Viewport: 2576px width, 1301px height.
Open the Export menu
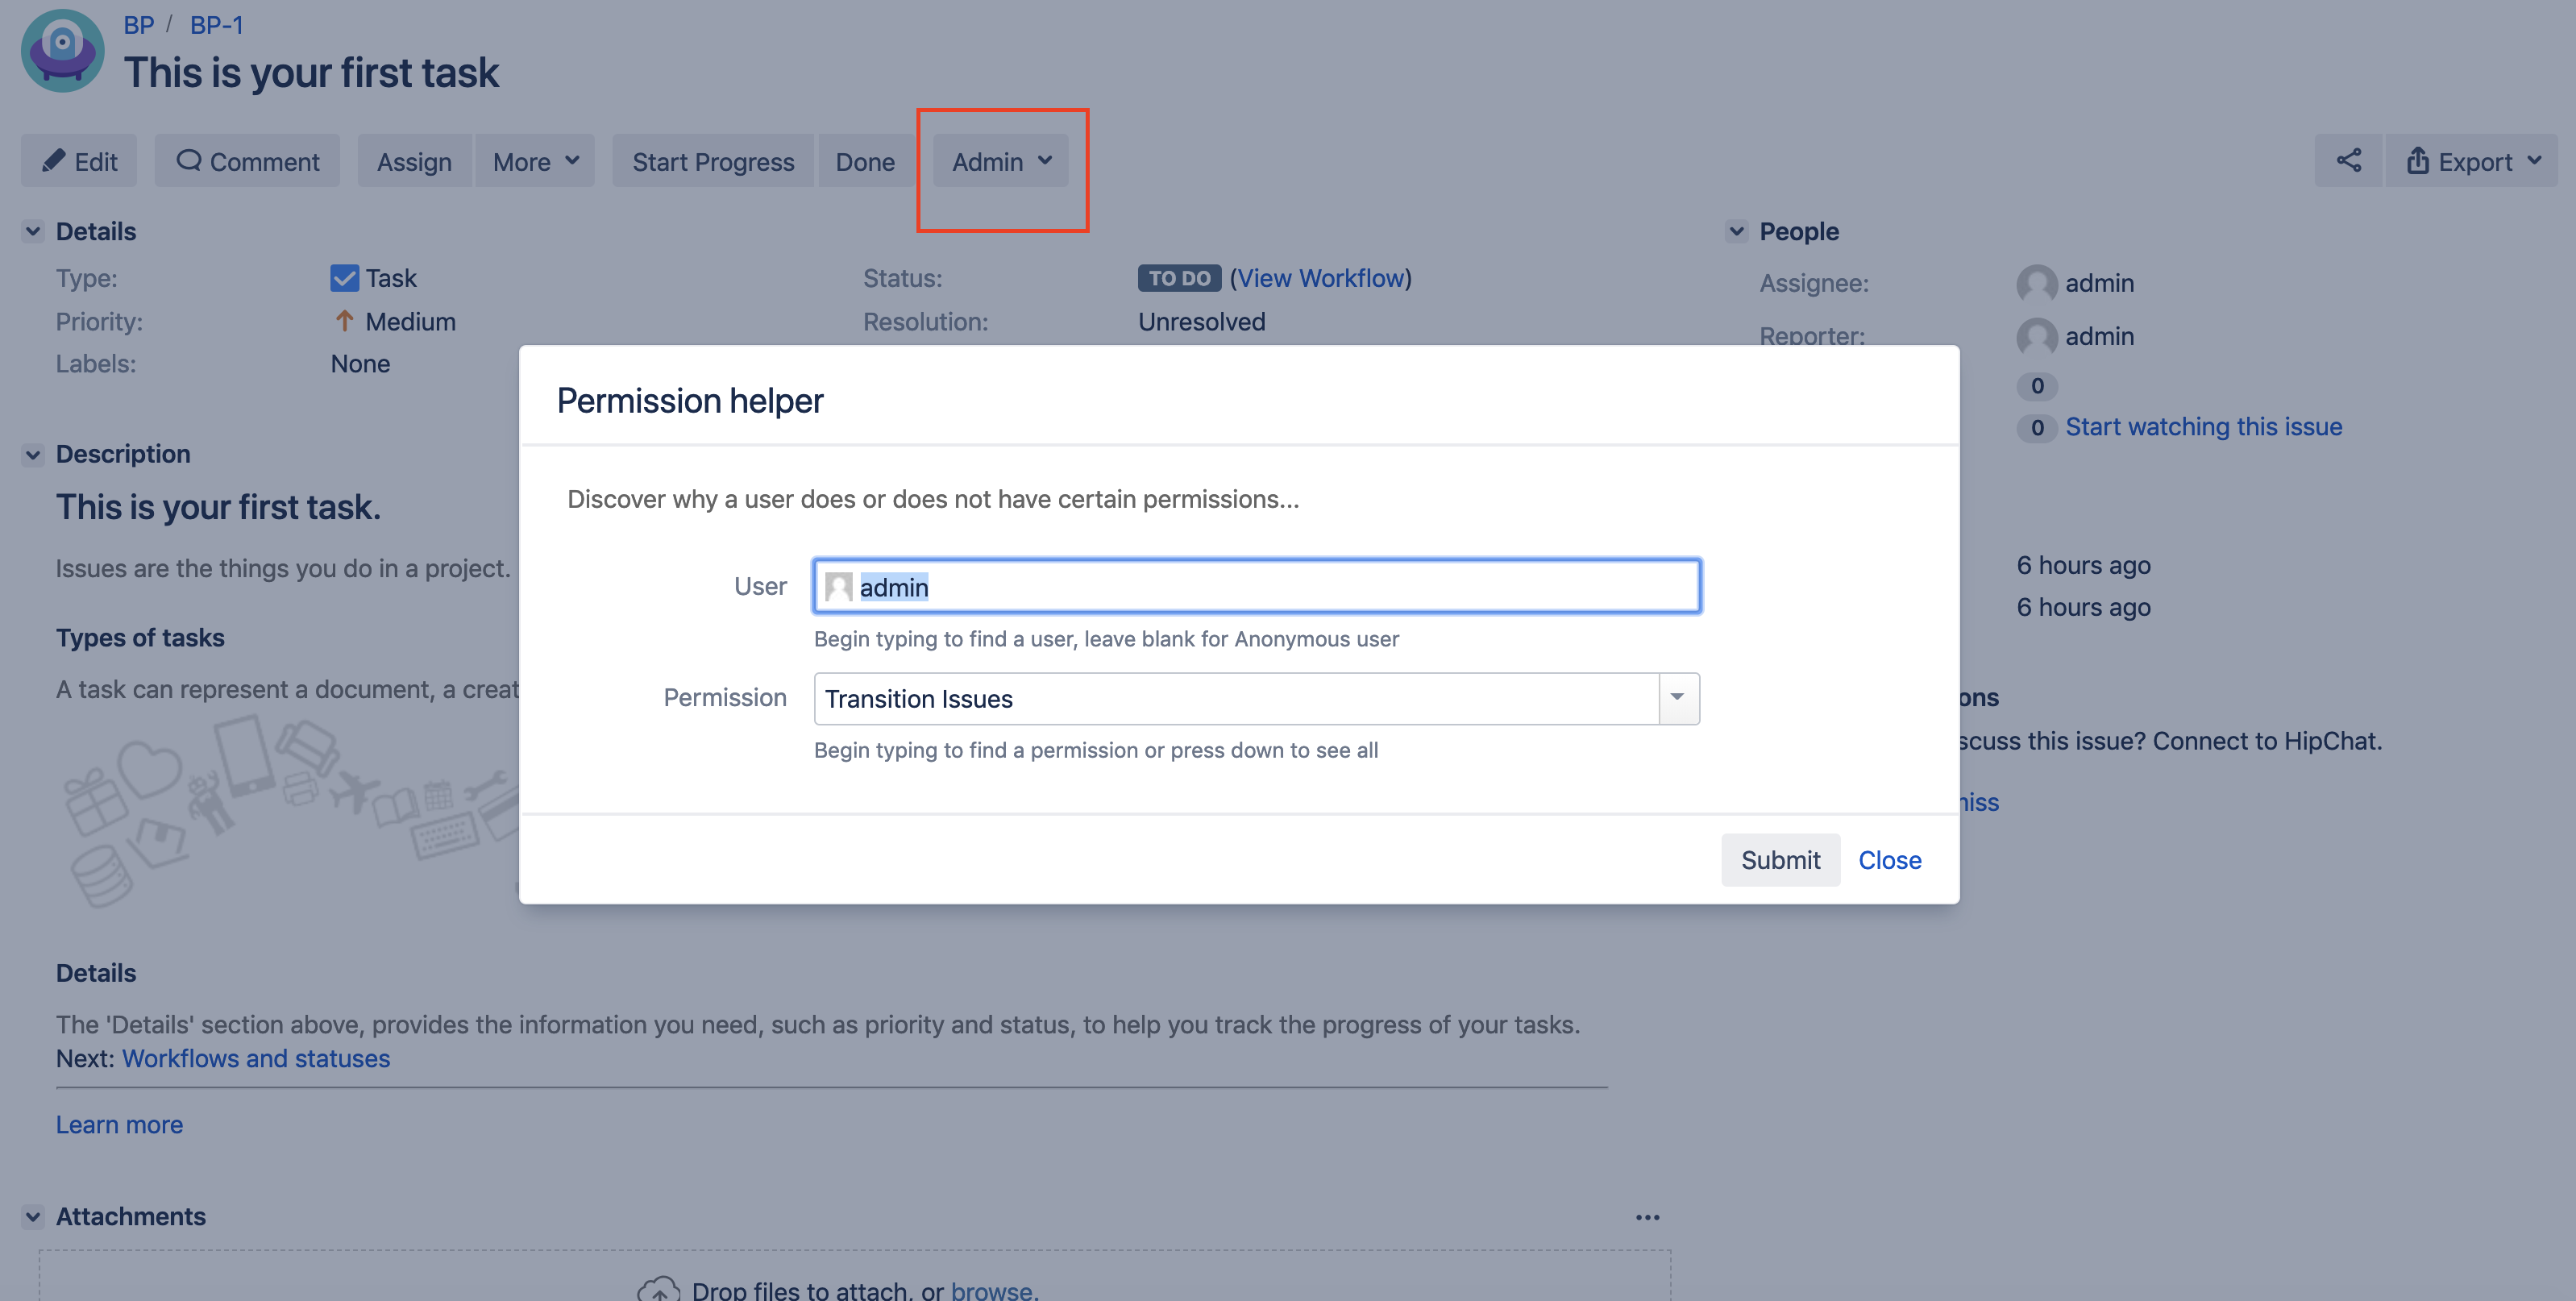click(x=2472, y=160)
